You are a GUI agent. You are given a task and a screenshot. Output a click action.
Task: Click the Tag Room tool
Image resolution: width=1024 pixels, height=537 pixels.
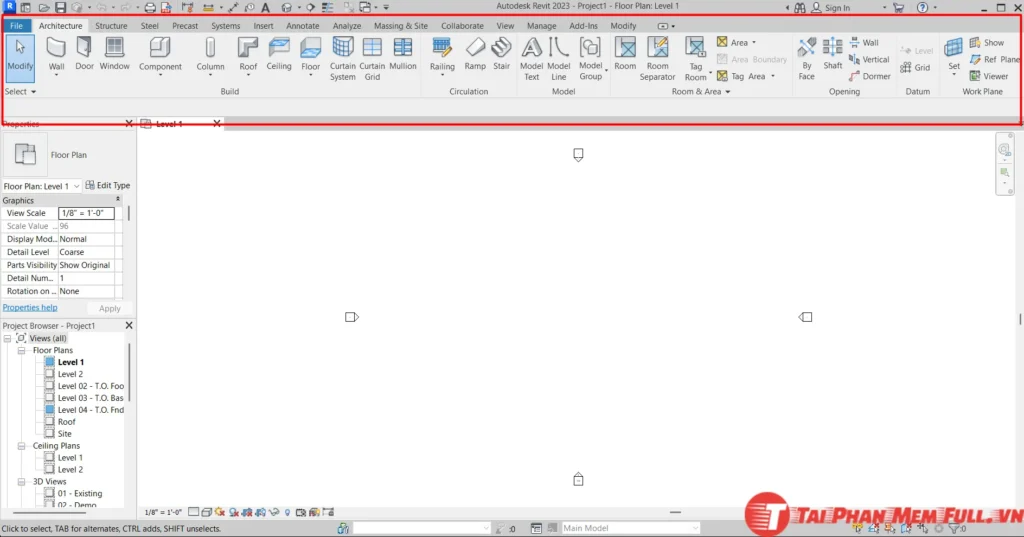[x=696, y=59]
